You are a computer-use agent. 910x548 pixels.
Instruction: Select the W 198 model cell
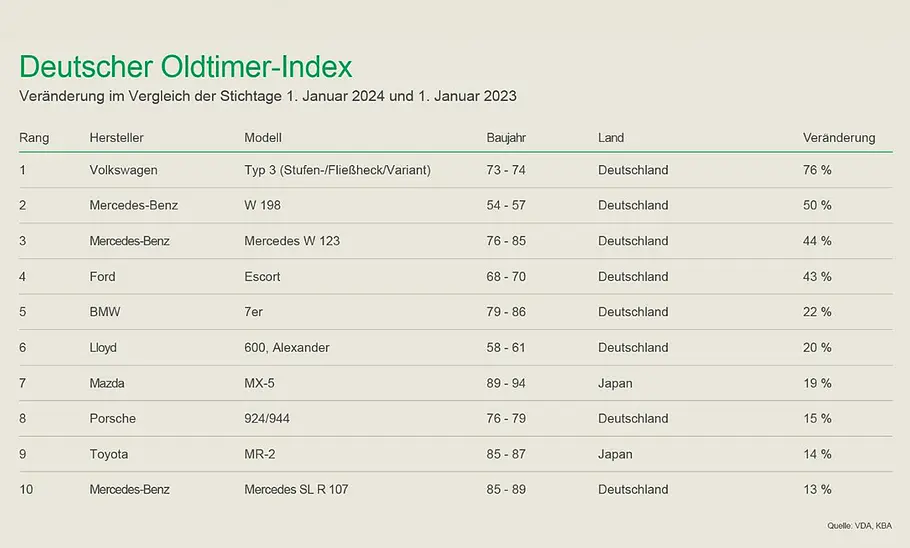[x=262, y=206]
